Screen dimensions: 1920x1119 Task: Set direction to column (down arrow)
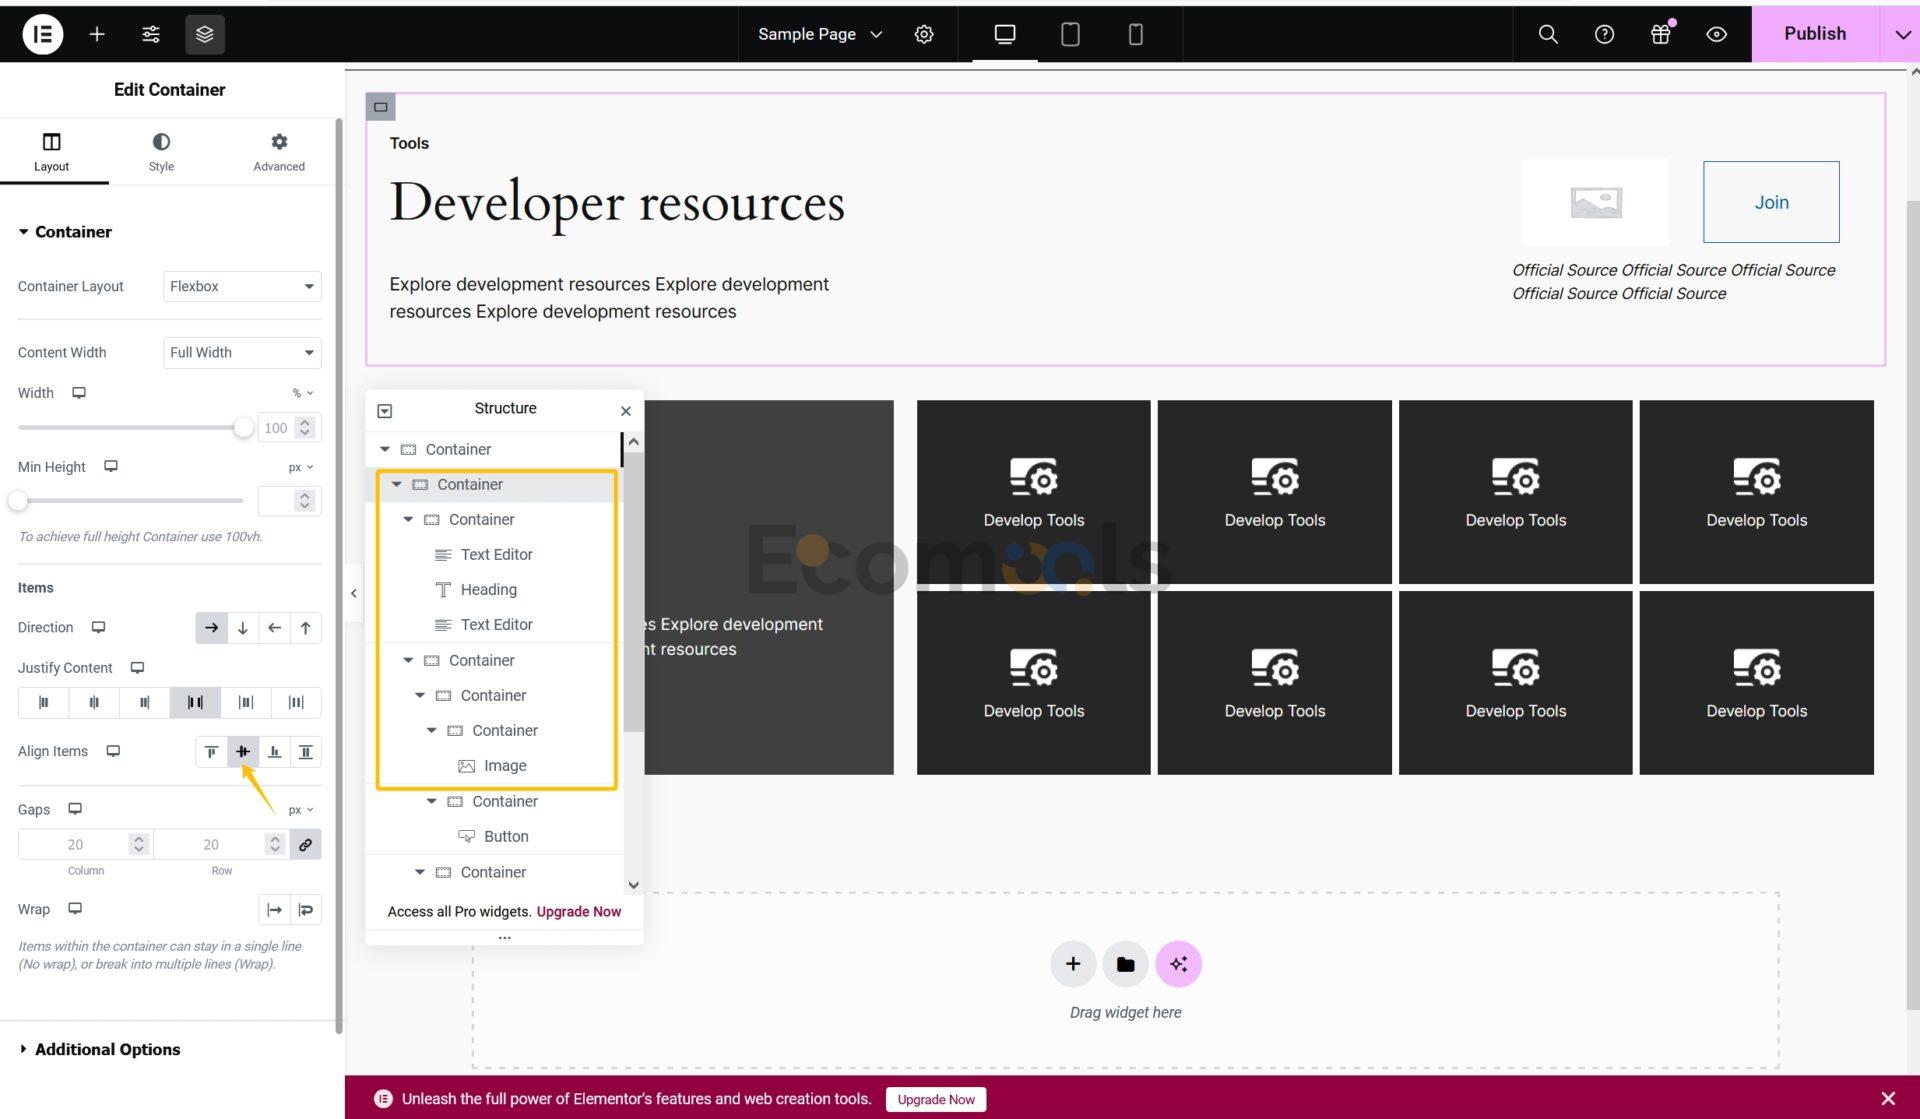(x=242, y=628)
